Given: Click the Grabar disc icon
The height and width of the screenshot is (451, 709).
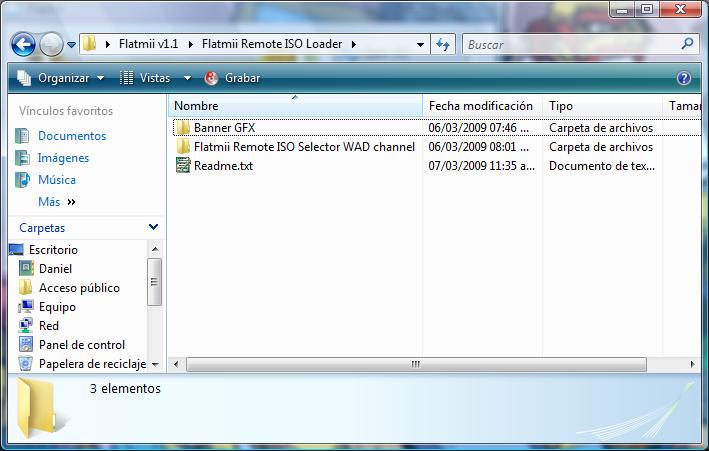Looking at the screenshot, I should (211, 78).
